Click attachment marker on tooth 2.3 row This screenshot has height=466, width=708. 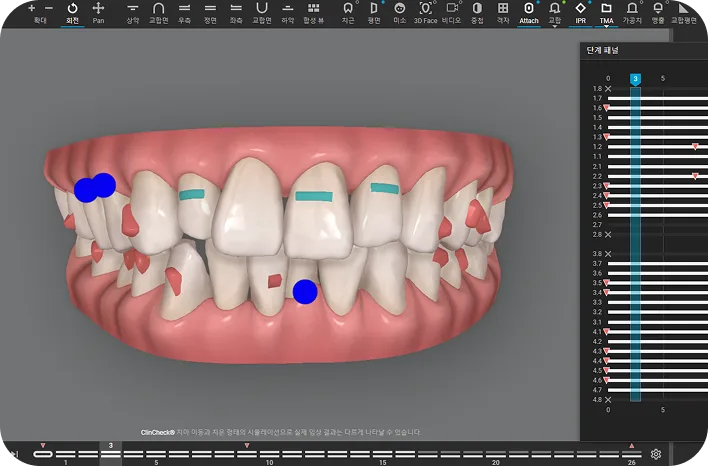click(x=606, y=186)
